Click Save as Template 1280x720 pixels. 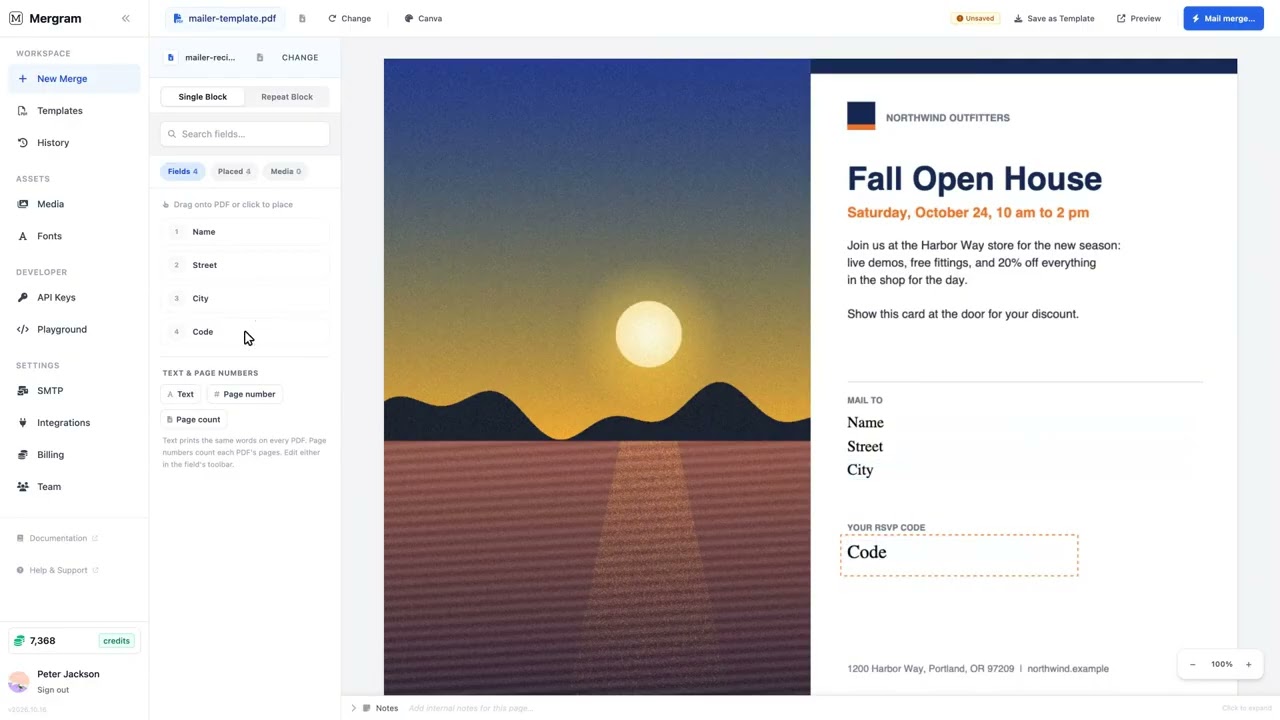1054,18
